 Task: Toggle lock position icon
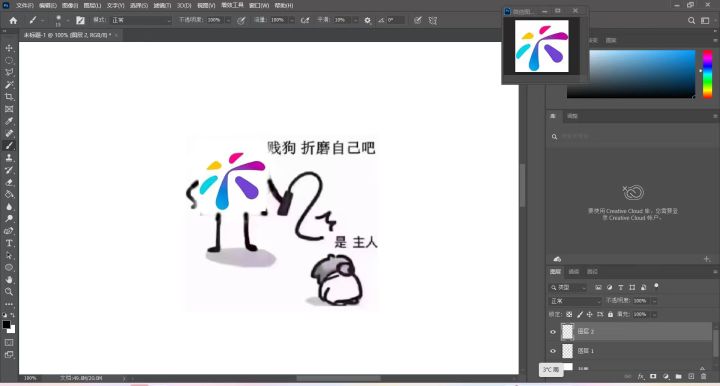click(590, 314)
